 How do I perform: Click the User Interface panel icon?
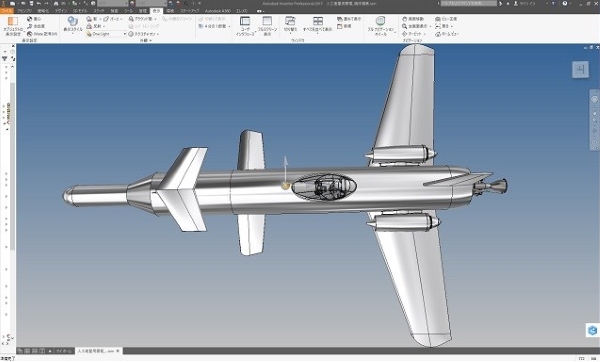coord(245,21)
